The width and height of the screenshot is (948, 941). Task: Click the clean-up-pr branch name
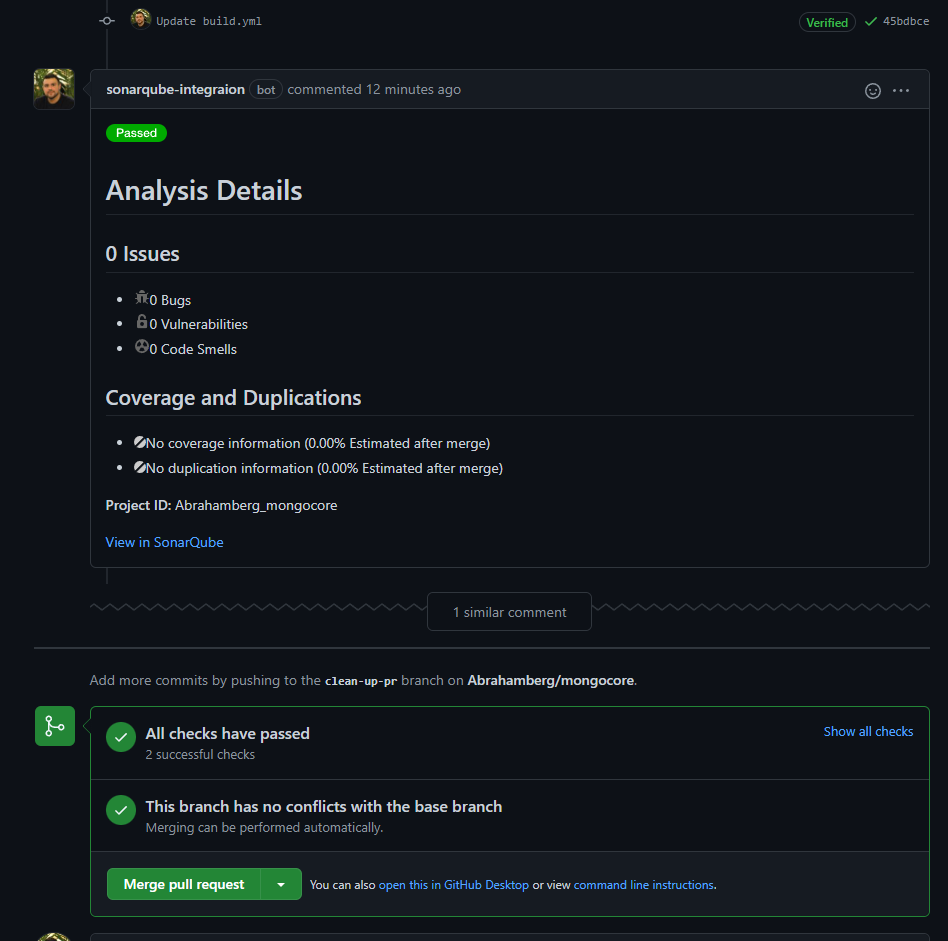click(x=360, y=681)
